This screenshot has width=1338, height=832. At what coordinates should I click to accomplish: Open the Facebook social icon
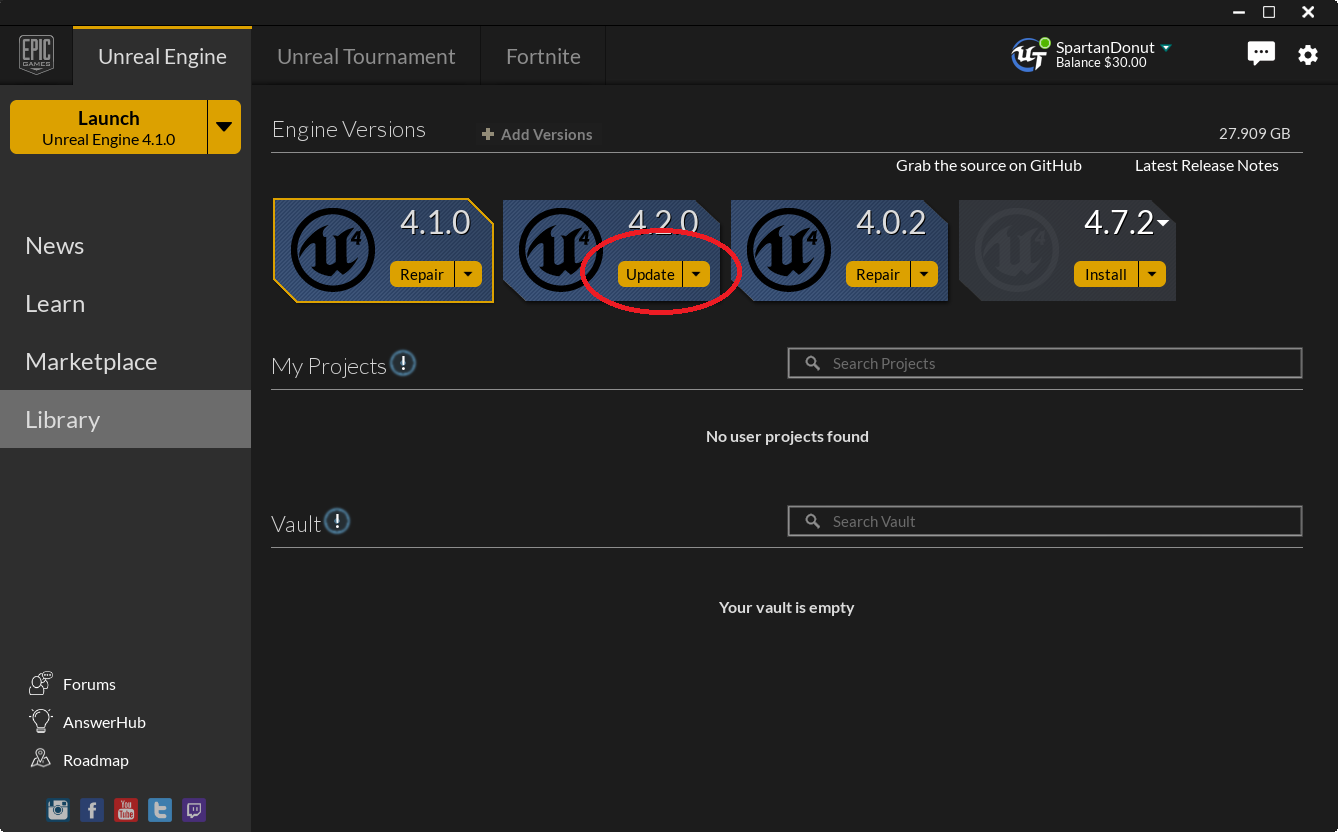[x=92, y=810]
